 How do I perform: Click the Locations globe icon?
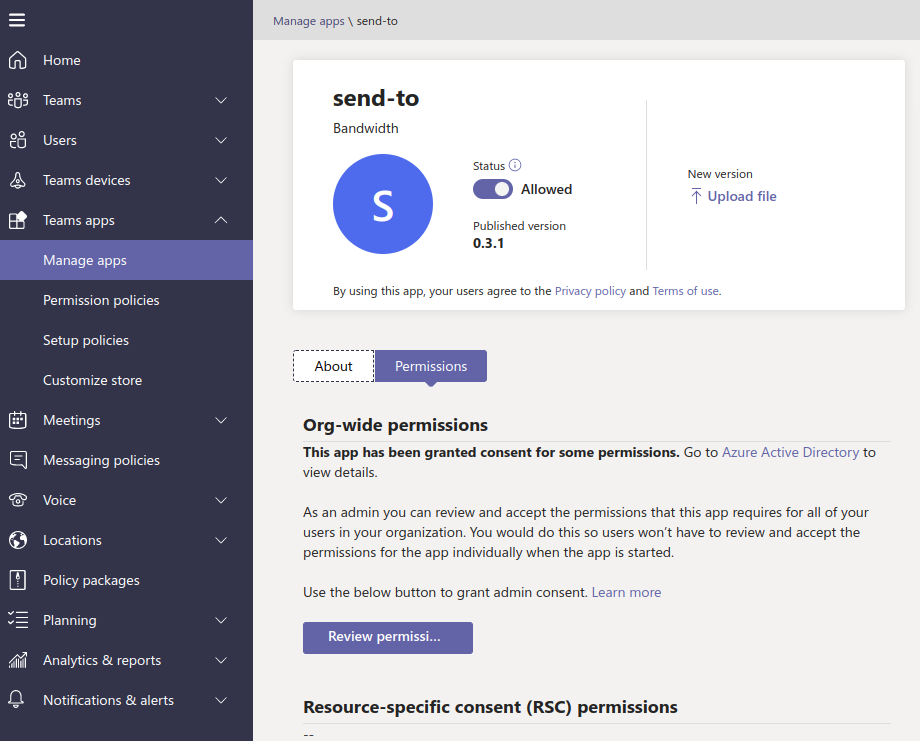(x=18, y=540)
